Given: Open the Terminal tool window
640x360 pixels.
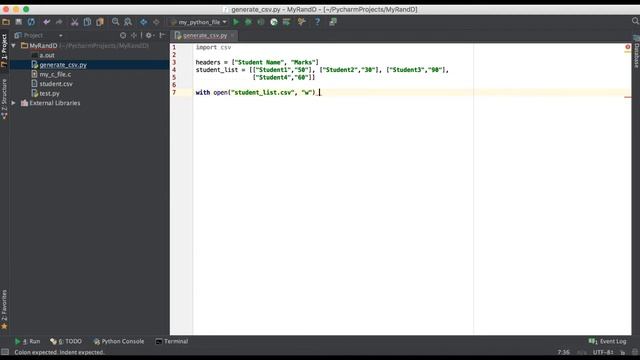Looking at the screenshot, I should (x=171, y=341).
